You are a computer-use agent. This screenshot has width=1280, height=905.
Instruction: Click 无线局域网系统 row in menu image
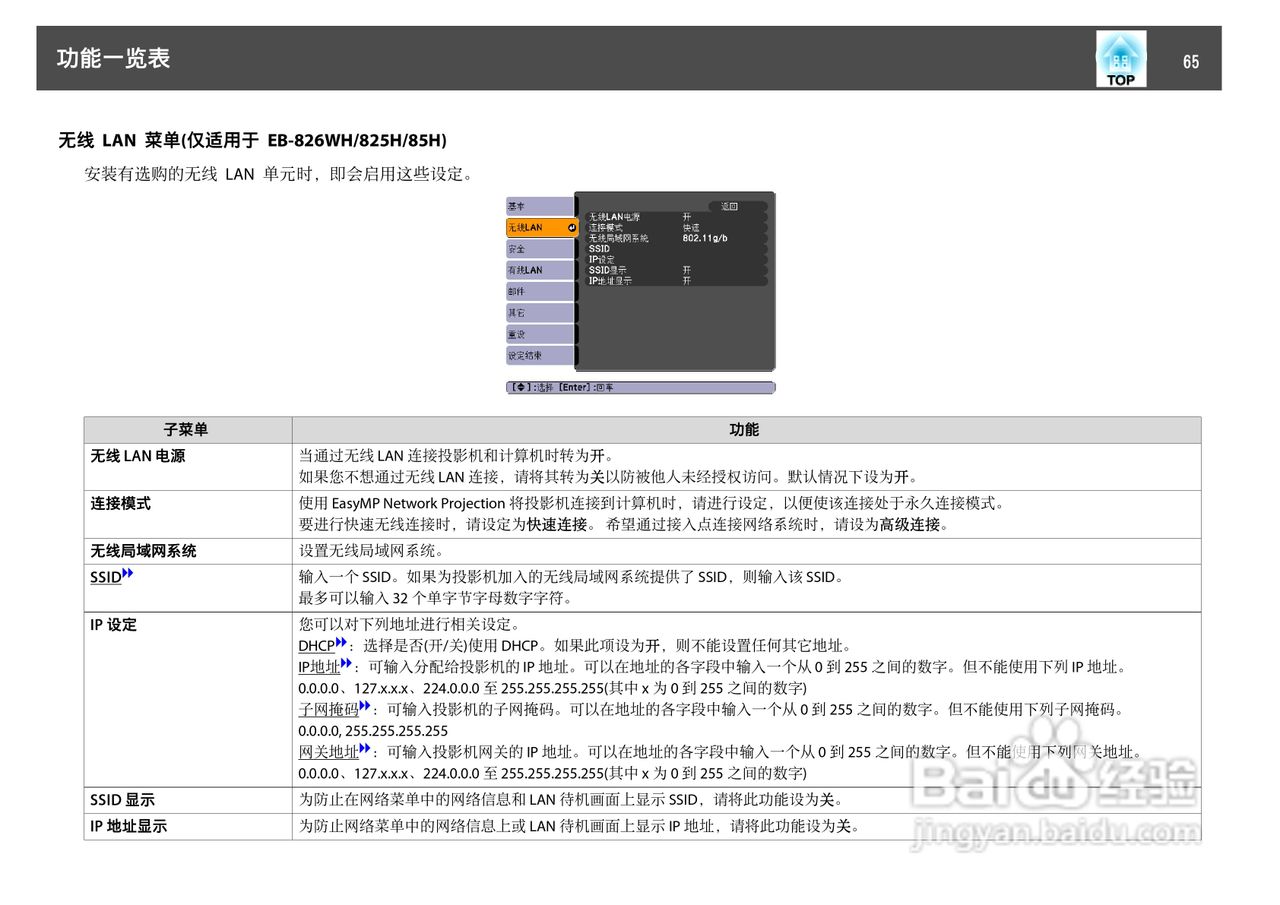point(676,238)
